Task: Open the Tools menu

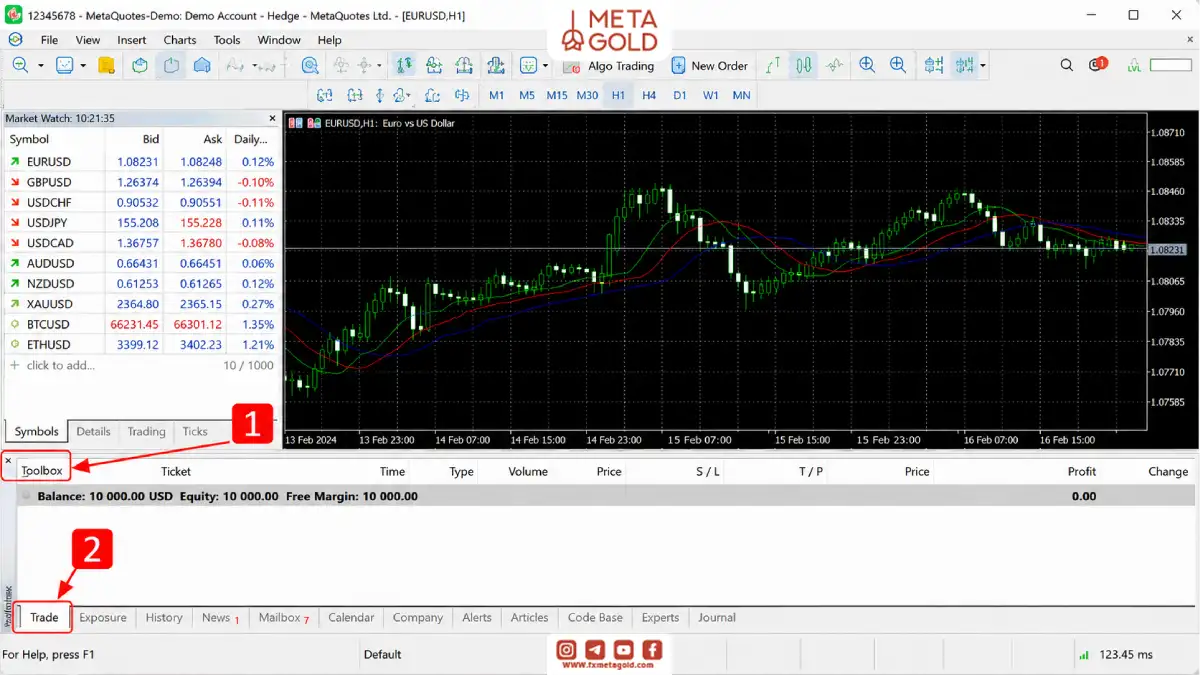Action: click(x=227, y=40)
